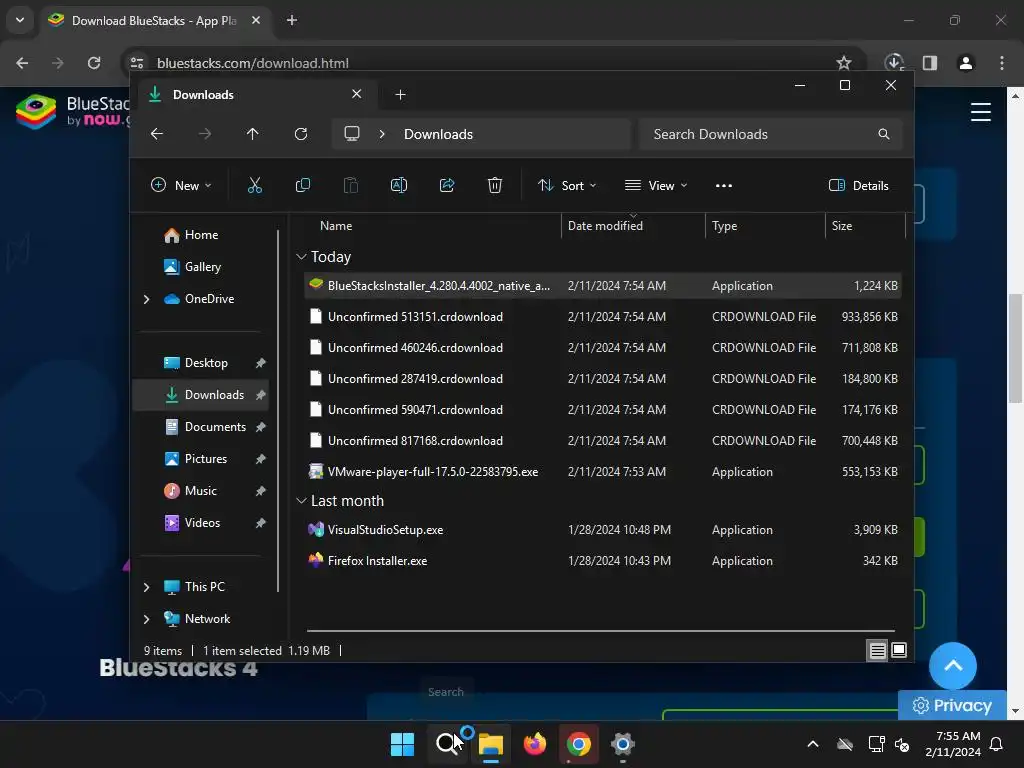
Task: Click the Chrome address bar URL
Action: tap(253, 63)
